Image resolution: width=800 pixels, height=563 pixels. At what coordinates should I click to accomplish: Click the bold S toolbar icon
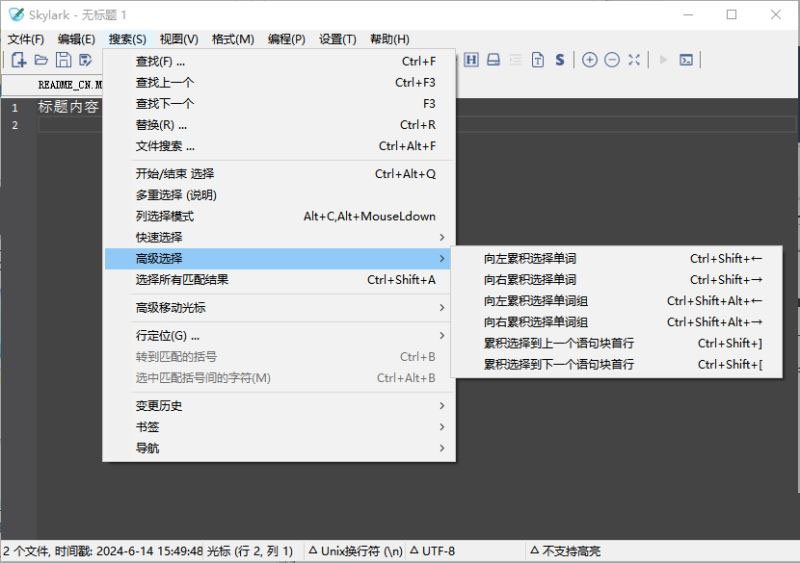(560, 60)
